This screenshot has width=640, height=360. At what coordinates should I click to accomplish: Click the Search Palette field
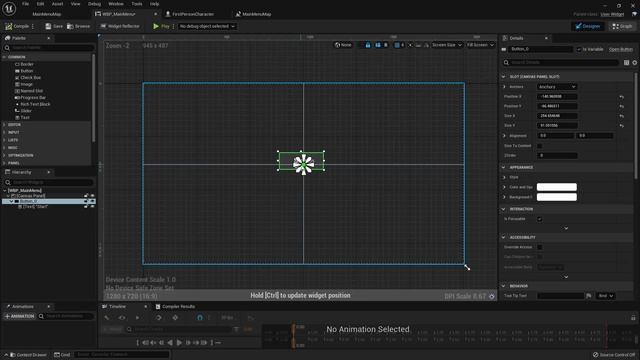[x=49, y=48]
